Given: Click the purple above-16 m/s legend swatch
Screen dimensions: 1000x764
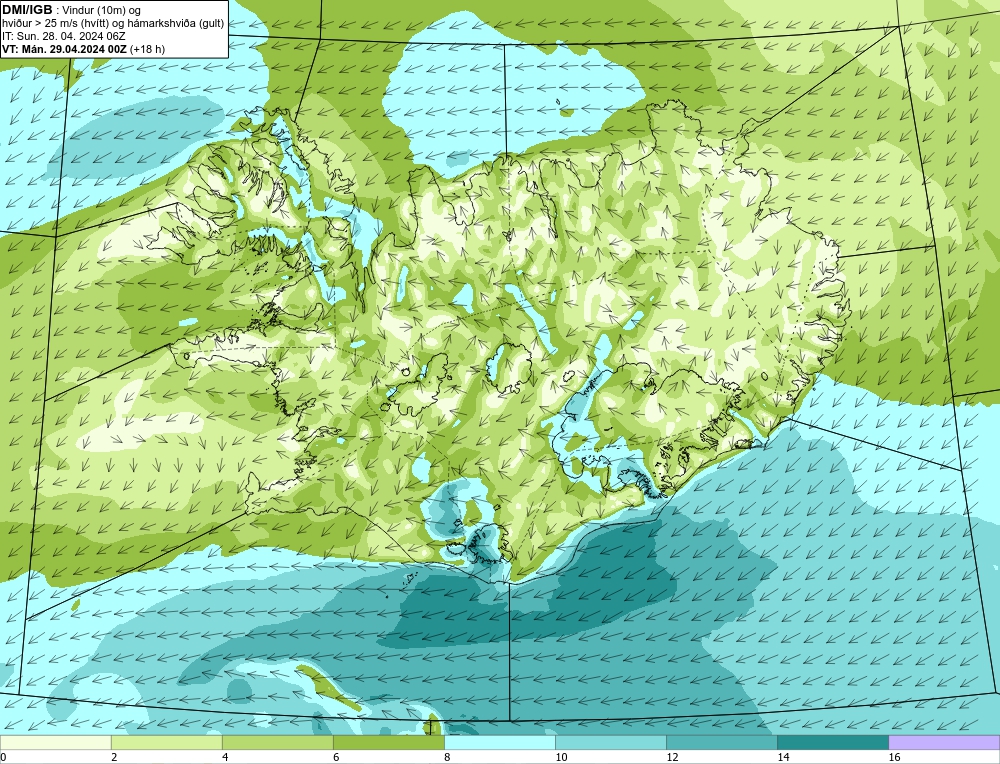Looking at the screenshot, I should [944, 742].
